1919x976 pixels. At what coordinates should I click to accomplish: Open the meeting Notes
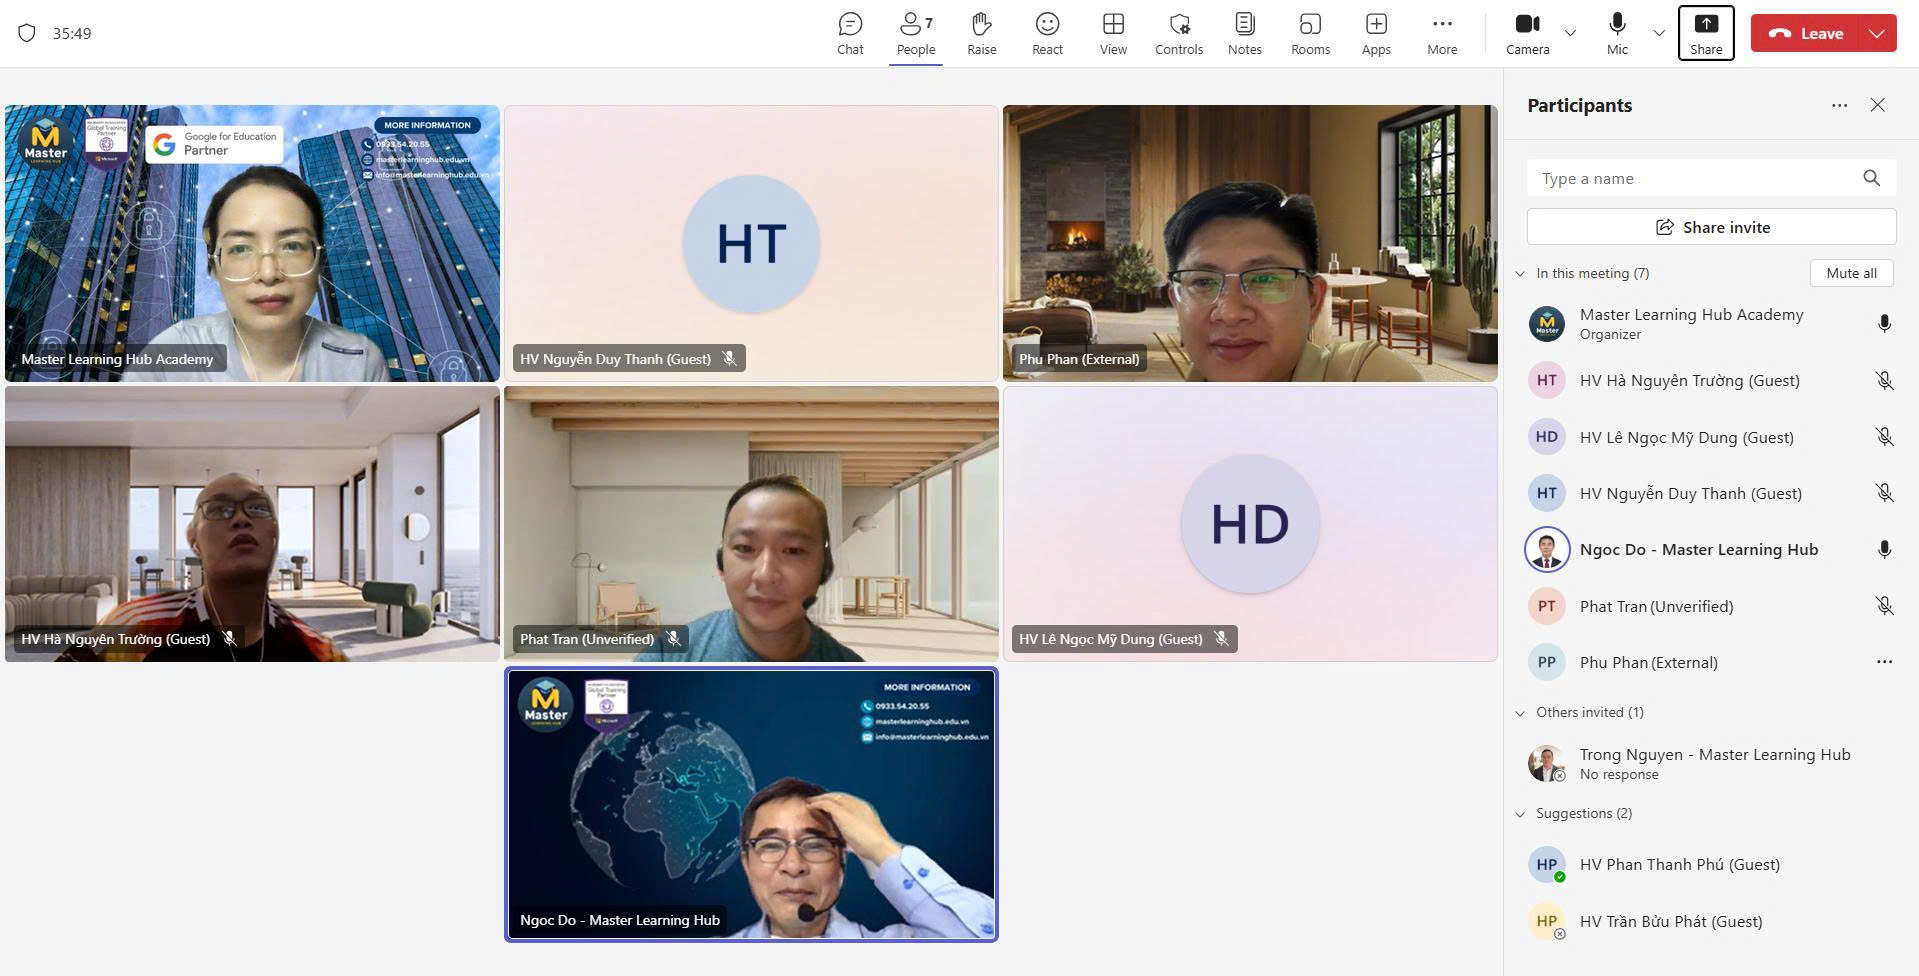[x=1244, y=33]
